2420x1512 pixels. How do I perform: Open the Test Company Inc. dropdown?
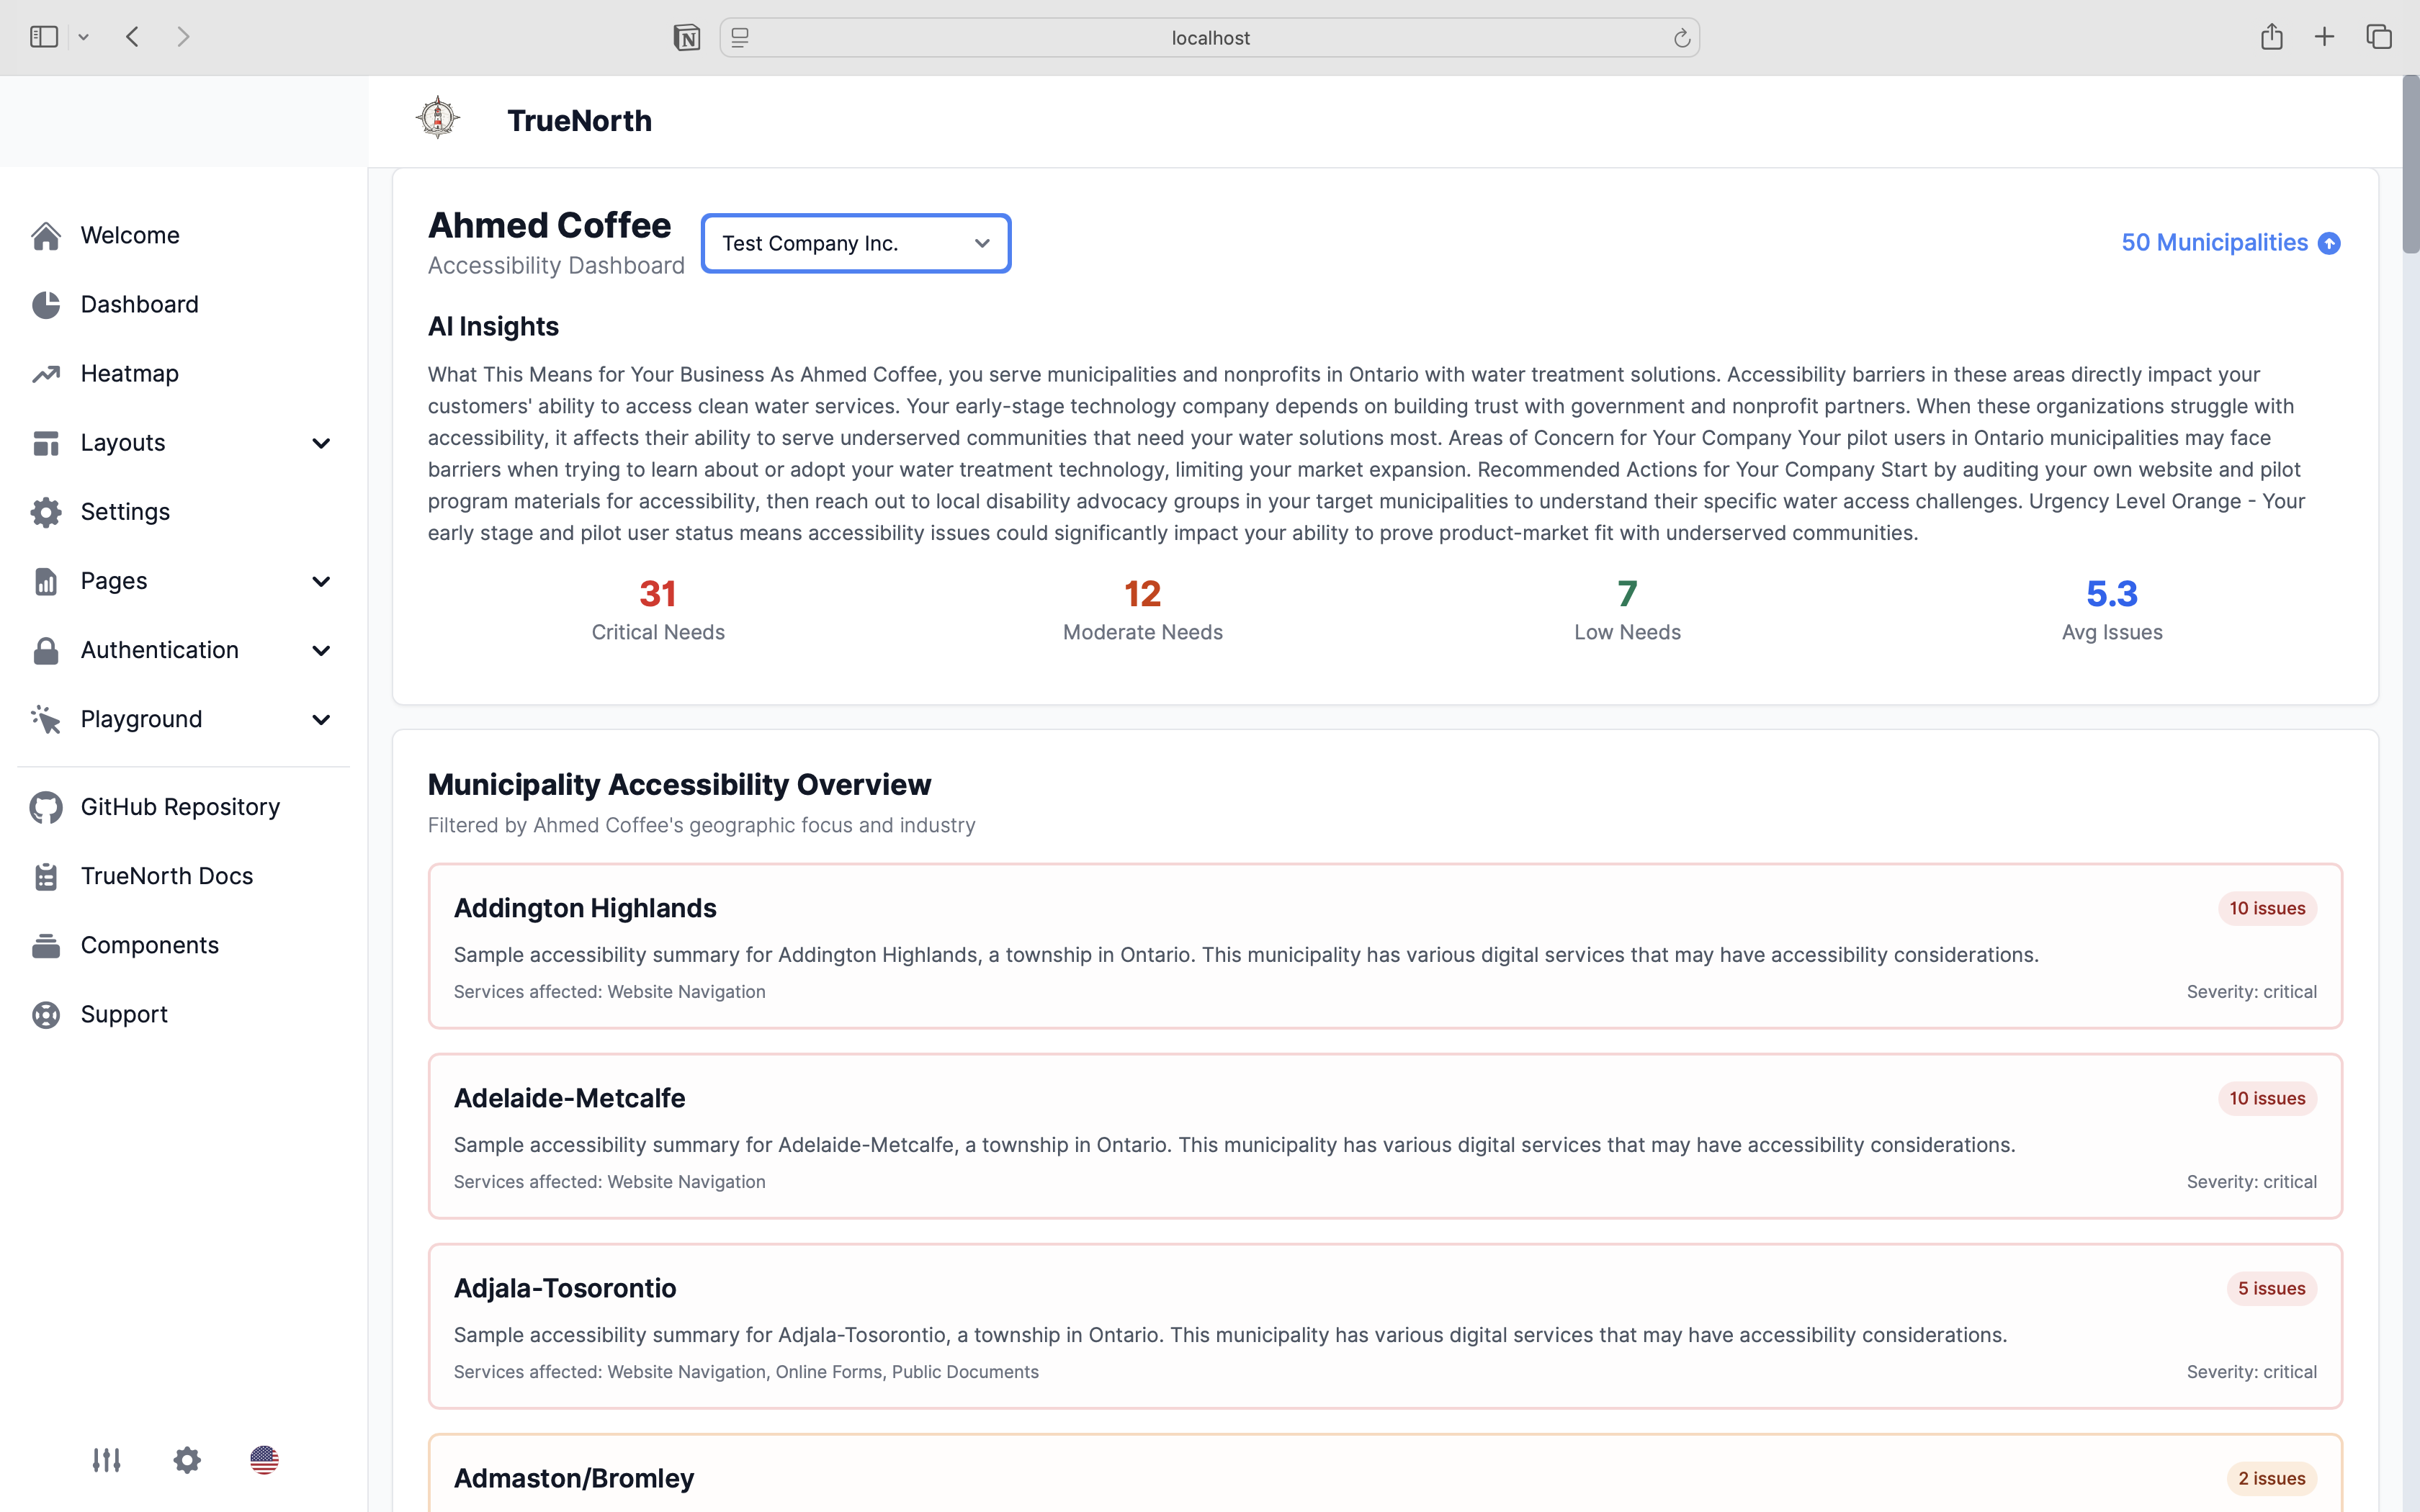[x=855, y=243]
